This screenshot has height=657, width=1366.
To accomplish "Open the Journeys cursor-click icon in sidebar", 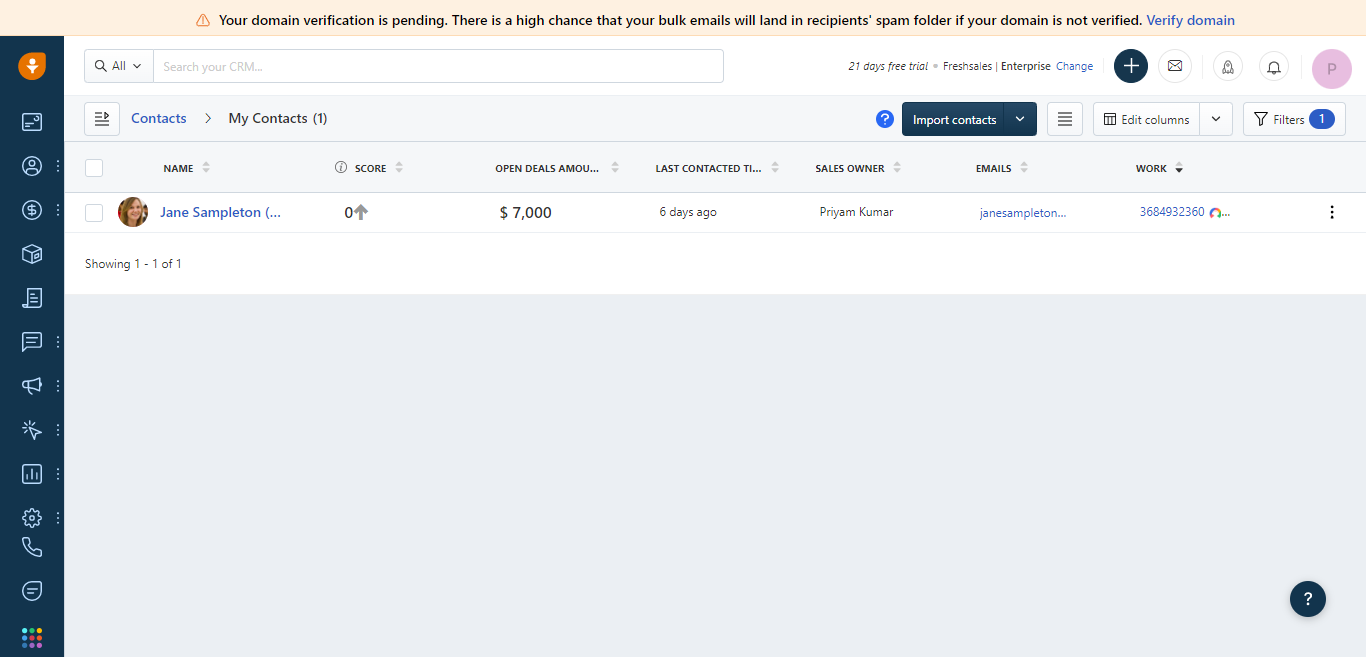I will [x=32, y=430].
